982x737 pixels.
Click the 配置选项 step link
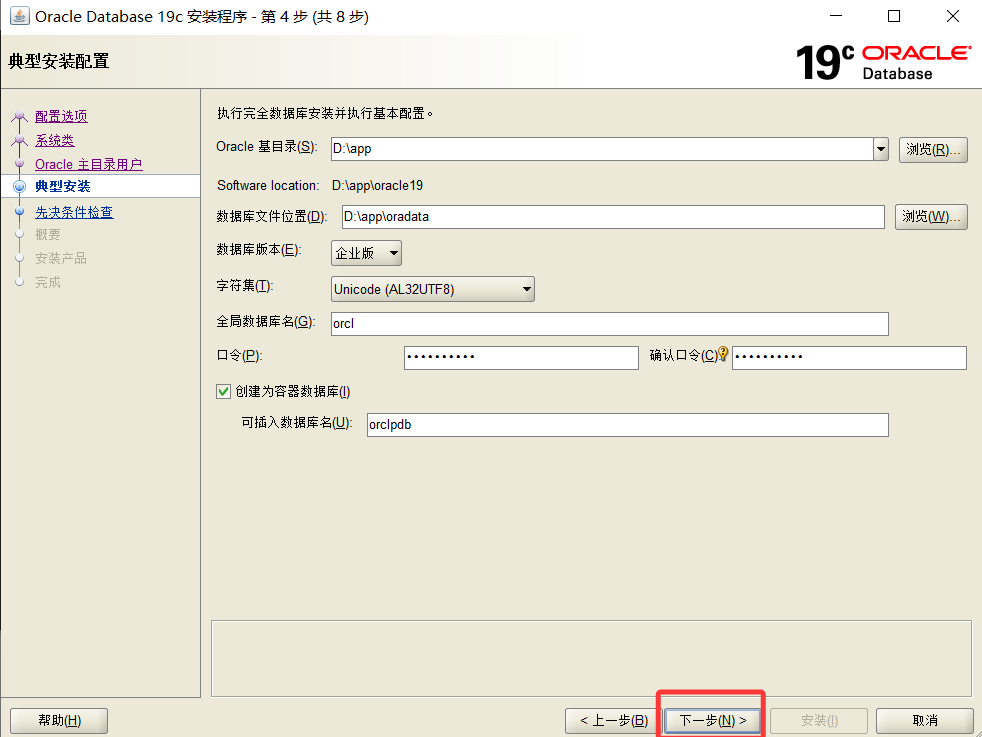[x=61, y=116]
